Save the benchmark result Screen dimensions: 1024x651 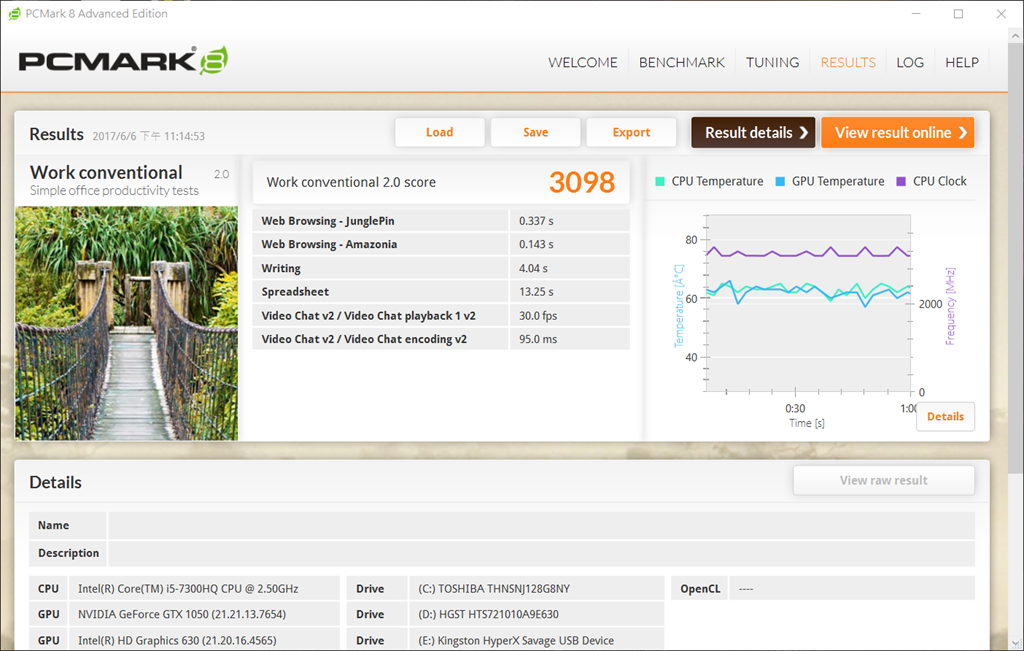(535, 132)
